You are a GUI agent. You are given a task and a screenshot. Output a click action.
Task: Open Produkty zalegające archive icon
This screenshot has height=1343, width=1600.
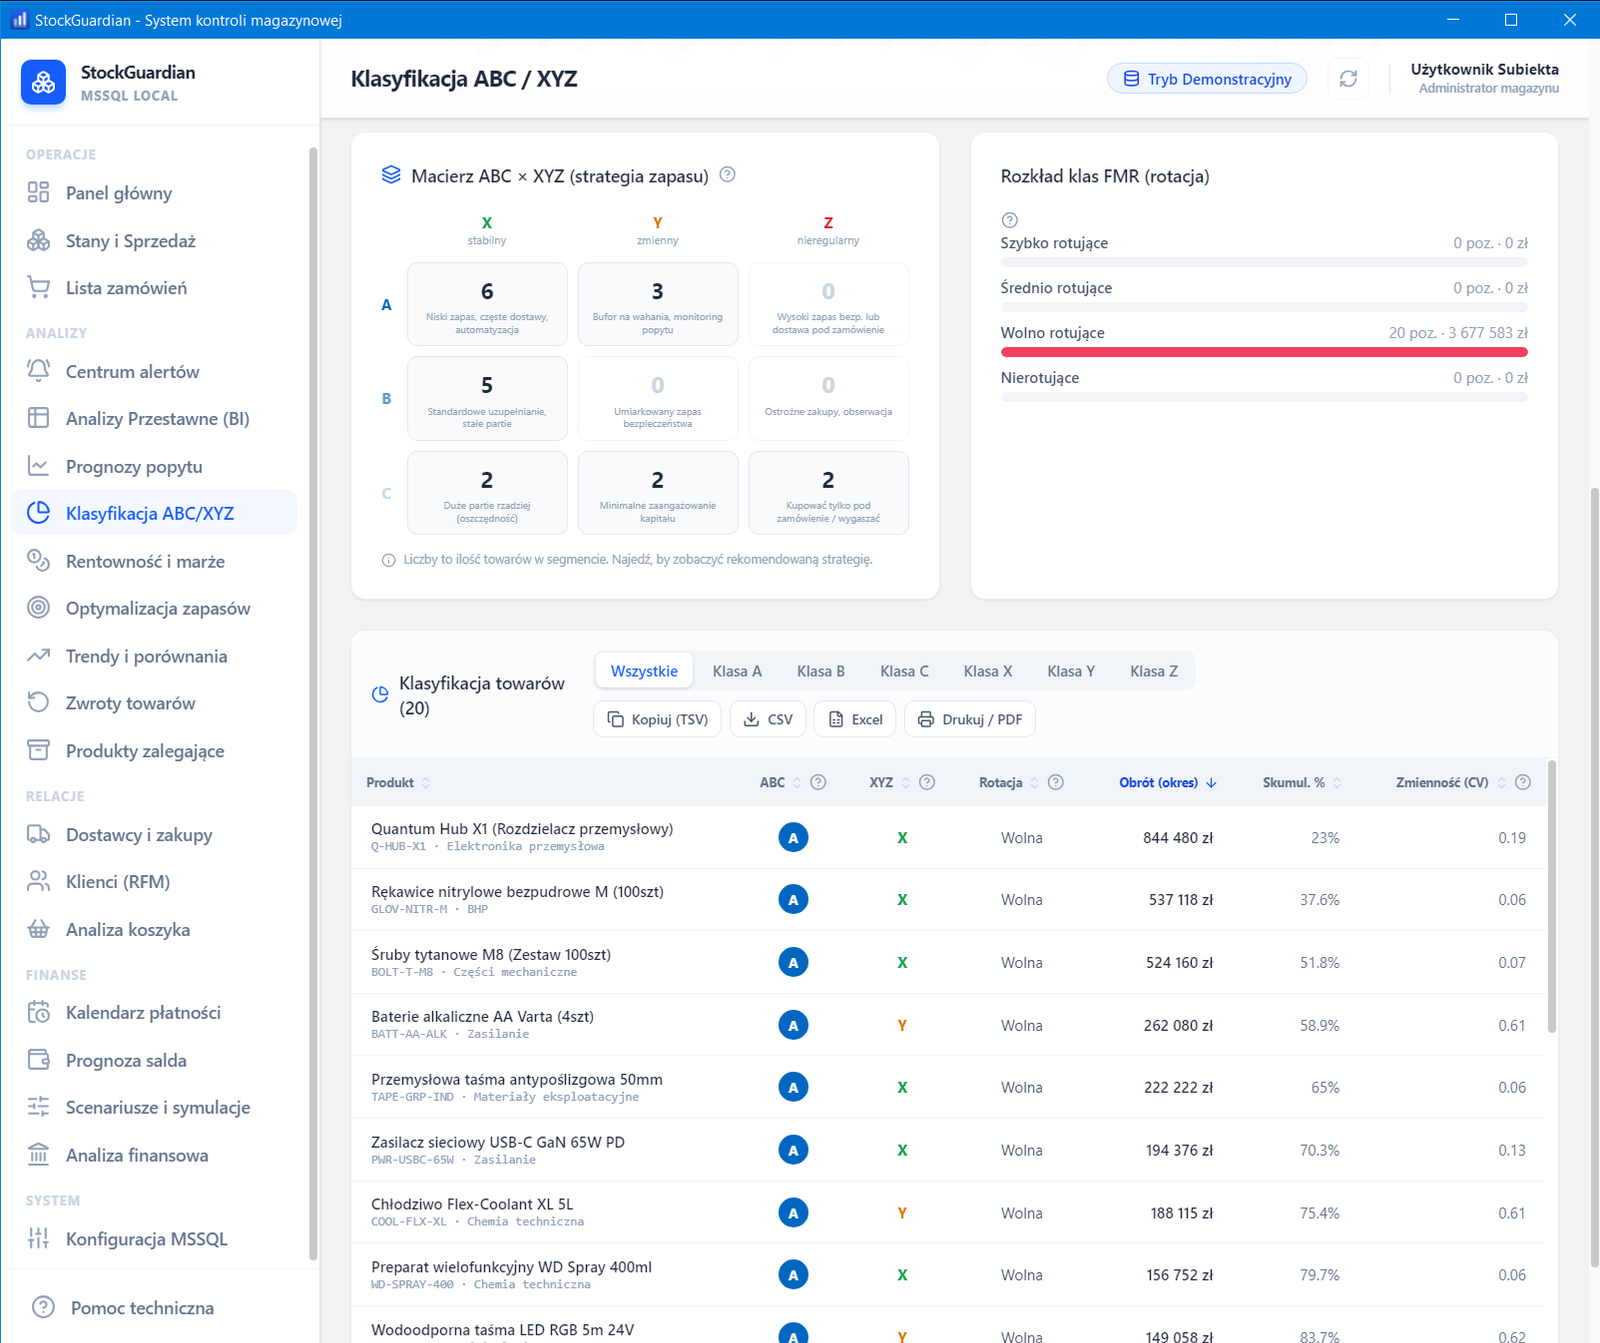click(38, 751)
